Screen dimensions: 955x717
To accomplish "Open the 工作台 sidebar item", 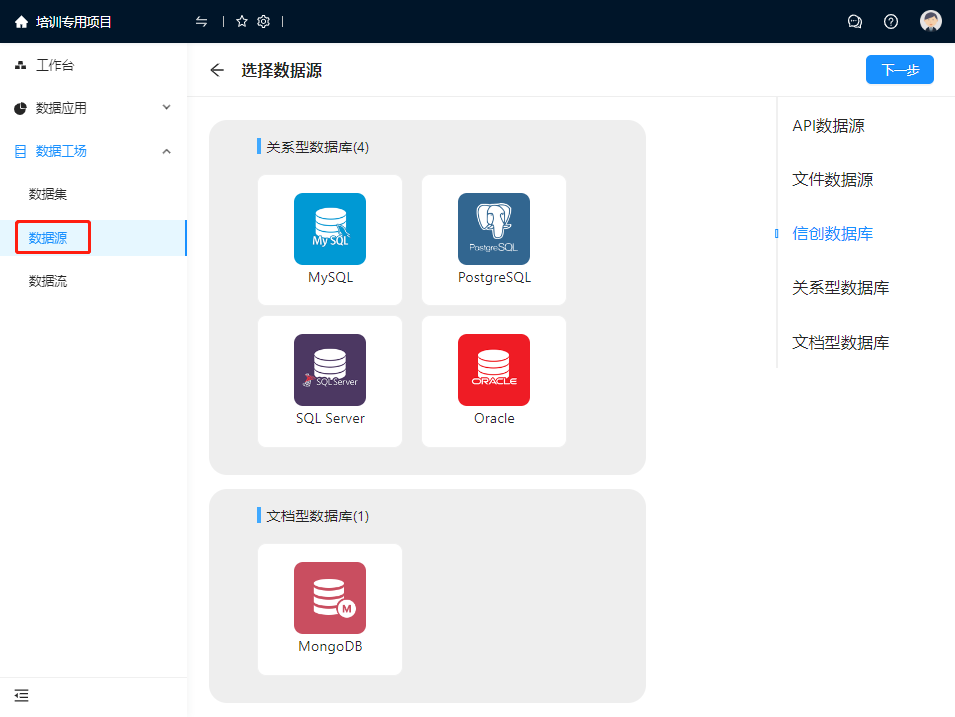I will coord(55,65).
